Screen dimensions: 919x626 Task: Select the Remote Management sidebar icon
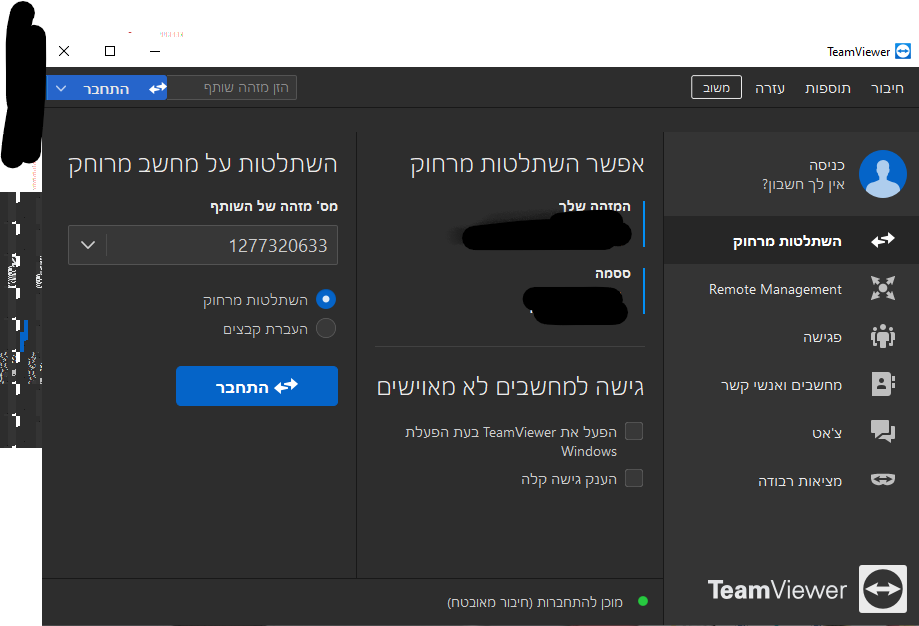(882, 288)
